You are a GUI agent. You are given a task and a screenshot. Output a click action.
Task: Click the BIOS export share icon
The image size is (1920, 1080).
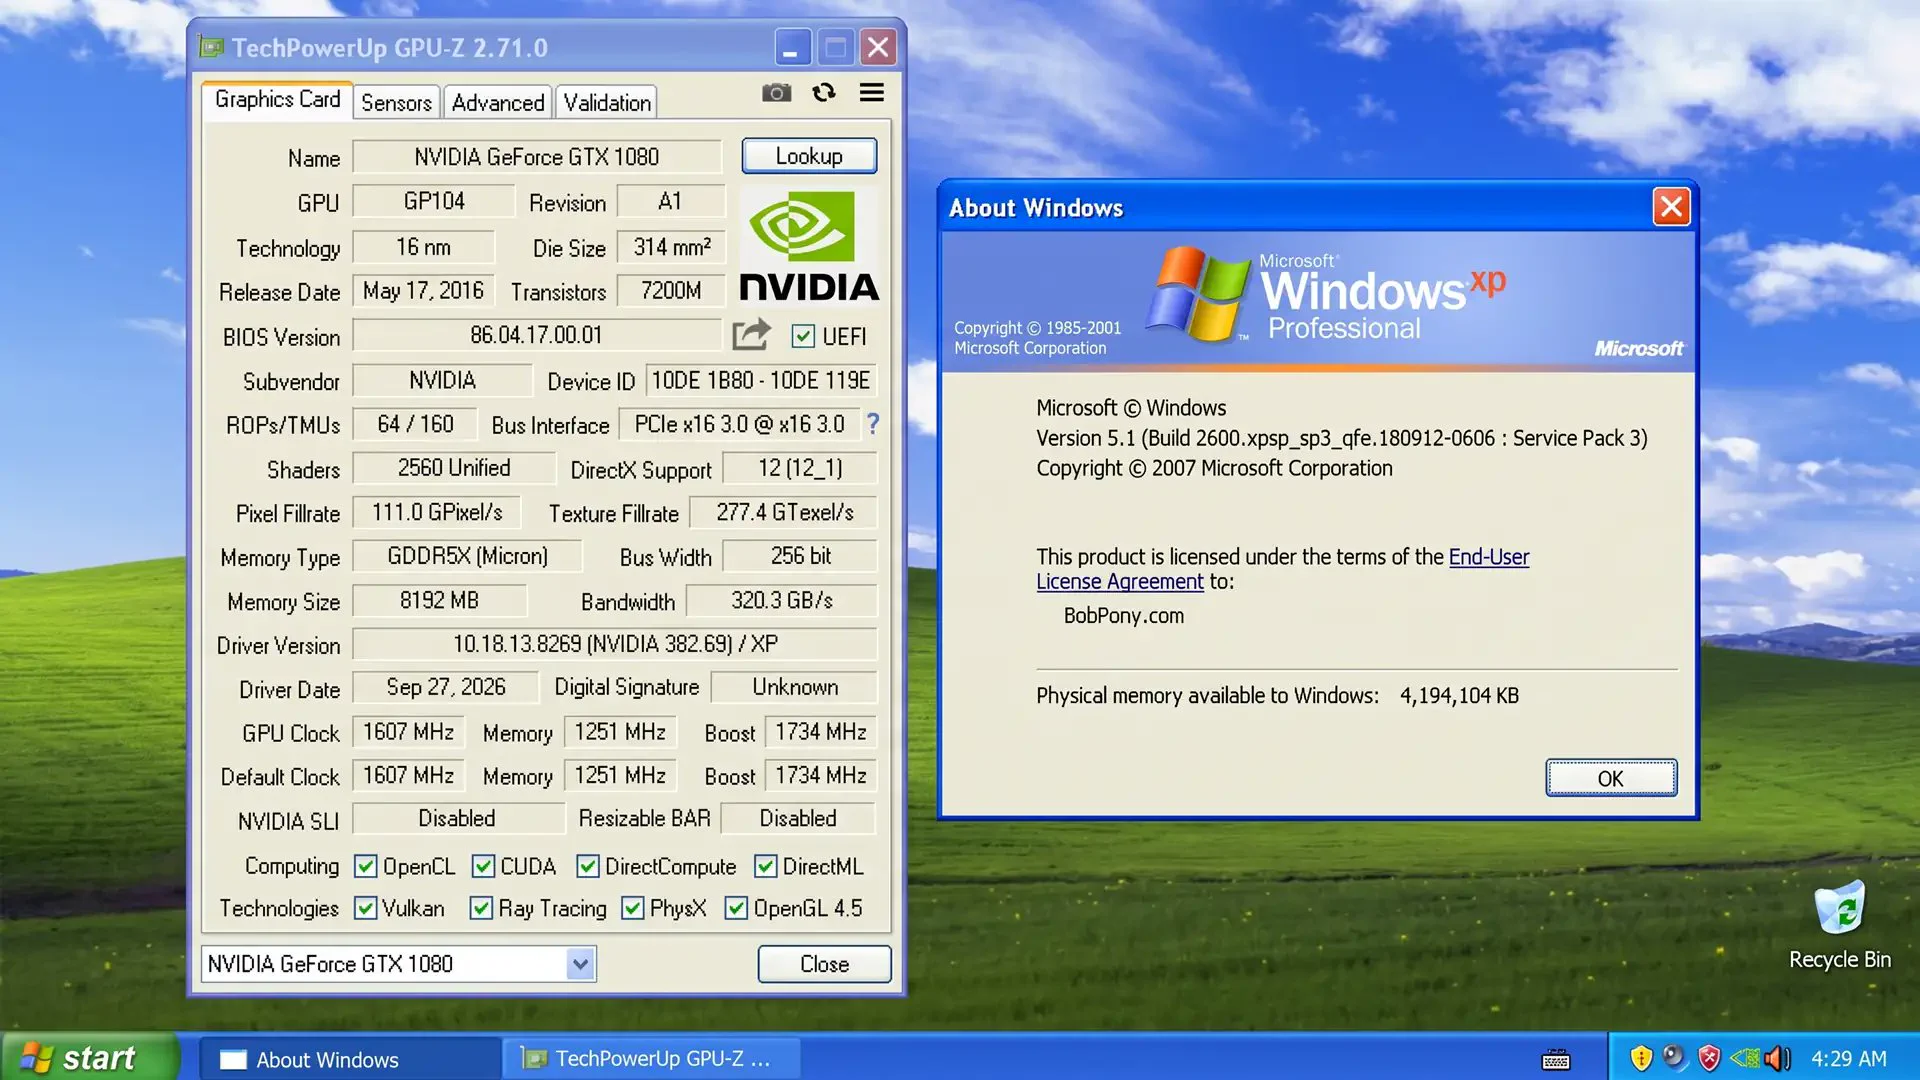(x=751, y=334)
